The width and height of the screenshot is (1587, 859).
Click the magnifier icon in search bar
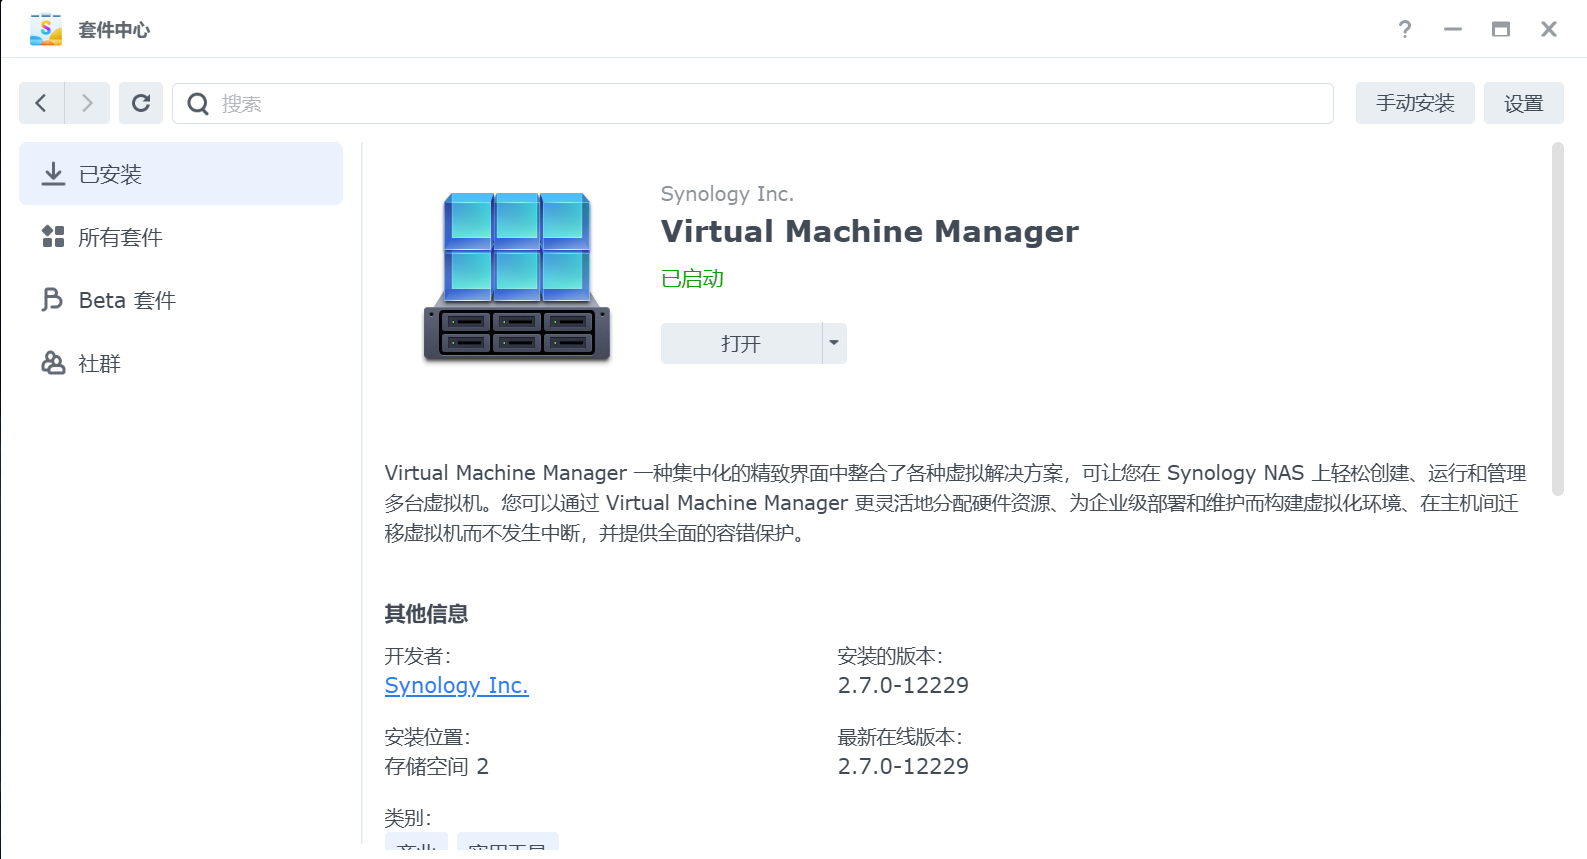198,104
